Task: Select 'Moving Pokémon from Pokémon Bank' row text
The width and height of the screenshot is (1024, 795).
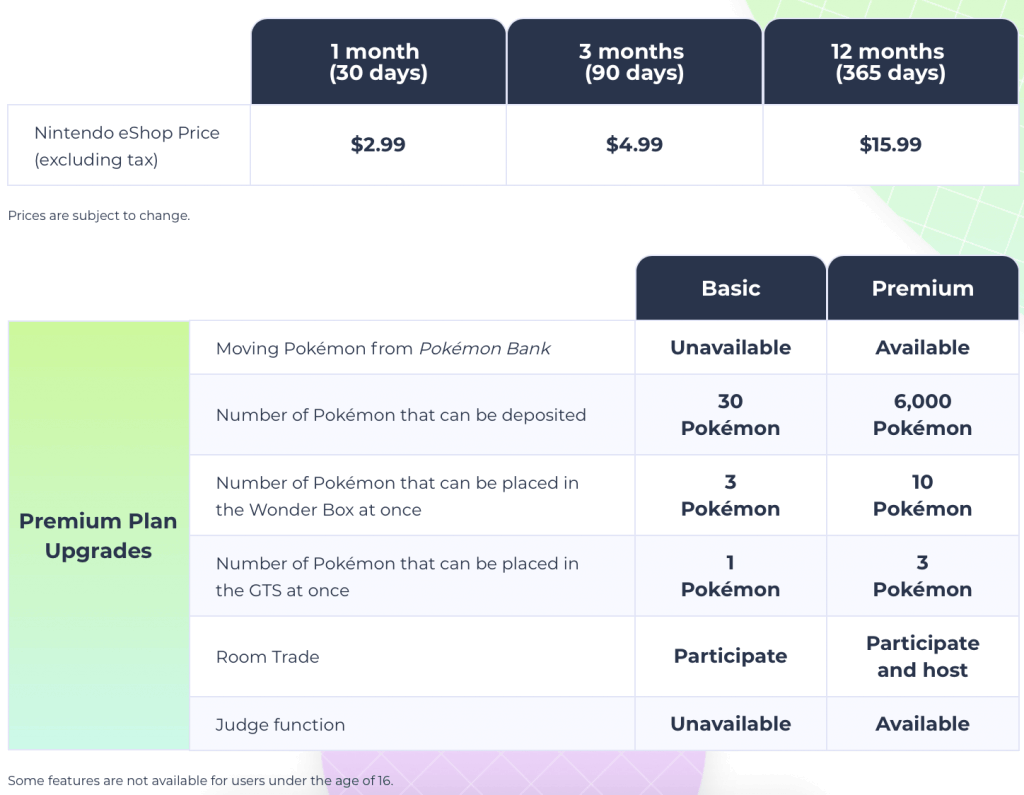Action: pyautogui.click(x=383, y=348)
